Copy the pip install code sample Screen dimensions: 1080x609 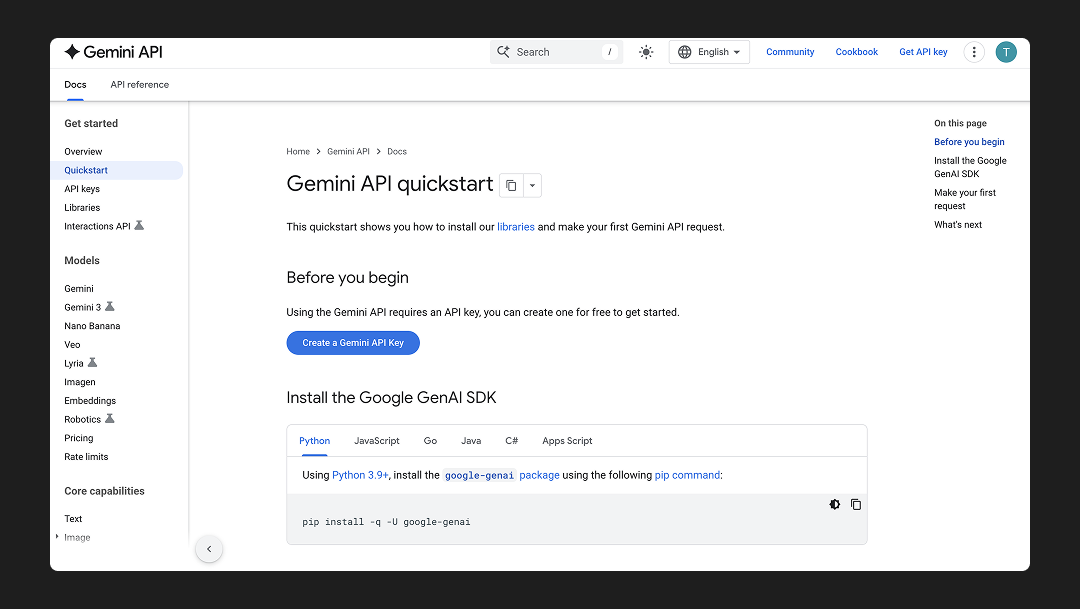pos(855,504)
